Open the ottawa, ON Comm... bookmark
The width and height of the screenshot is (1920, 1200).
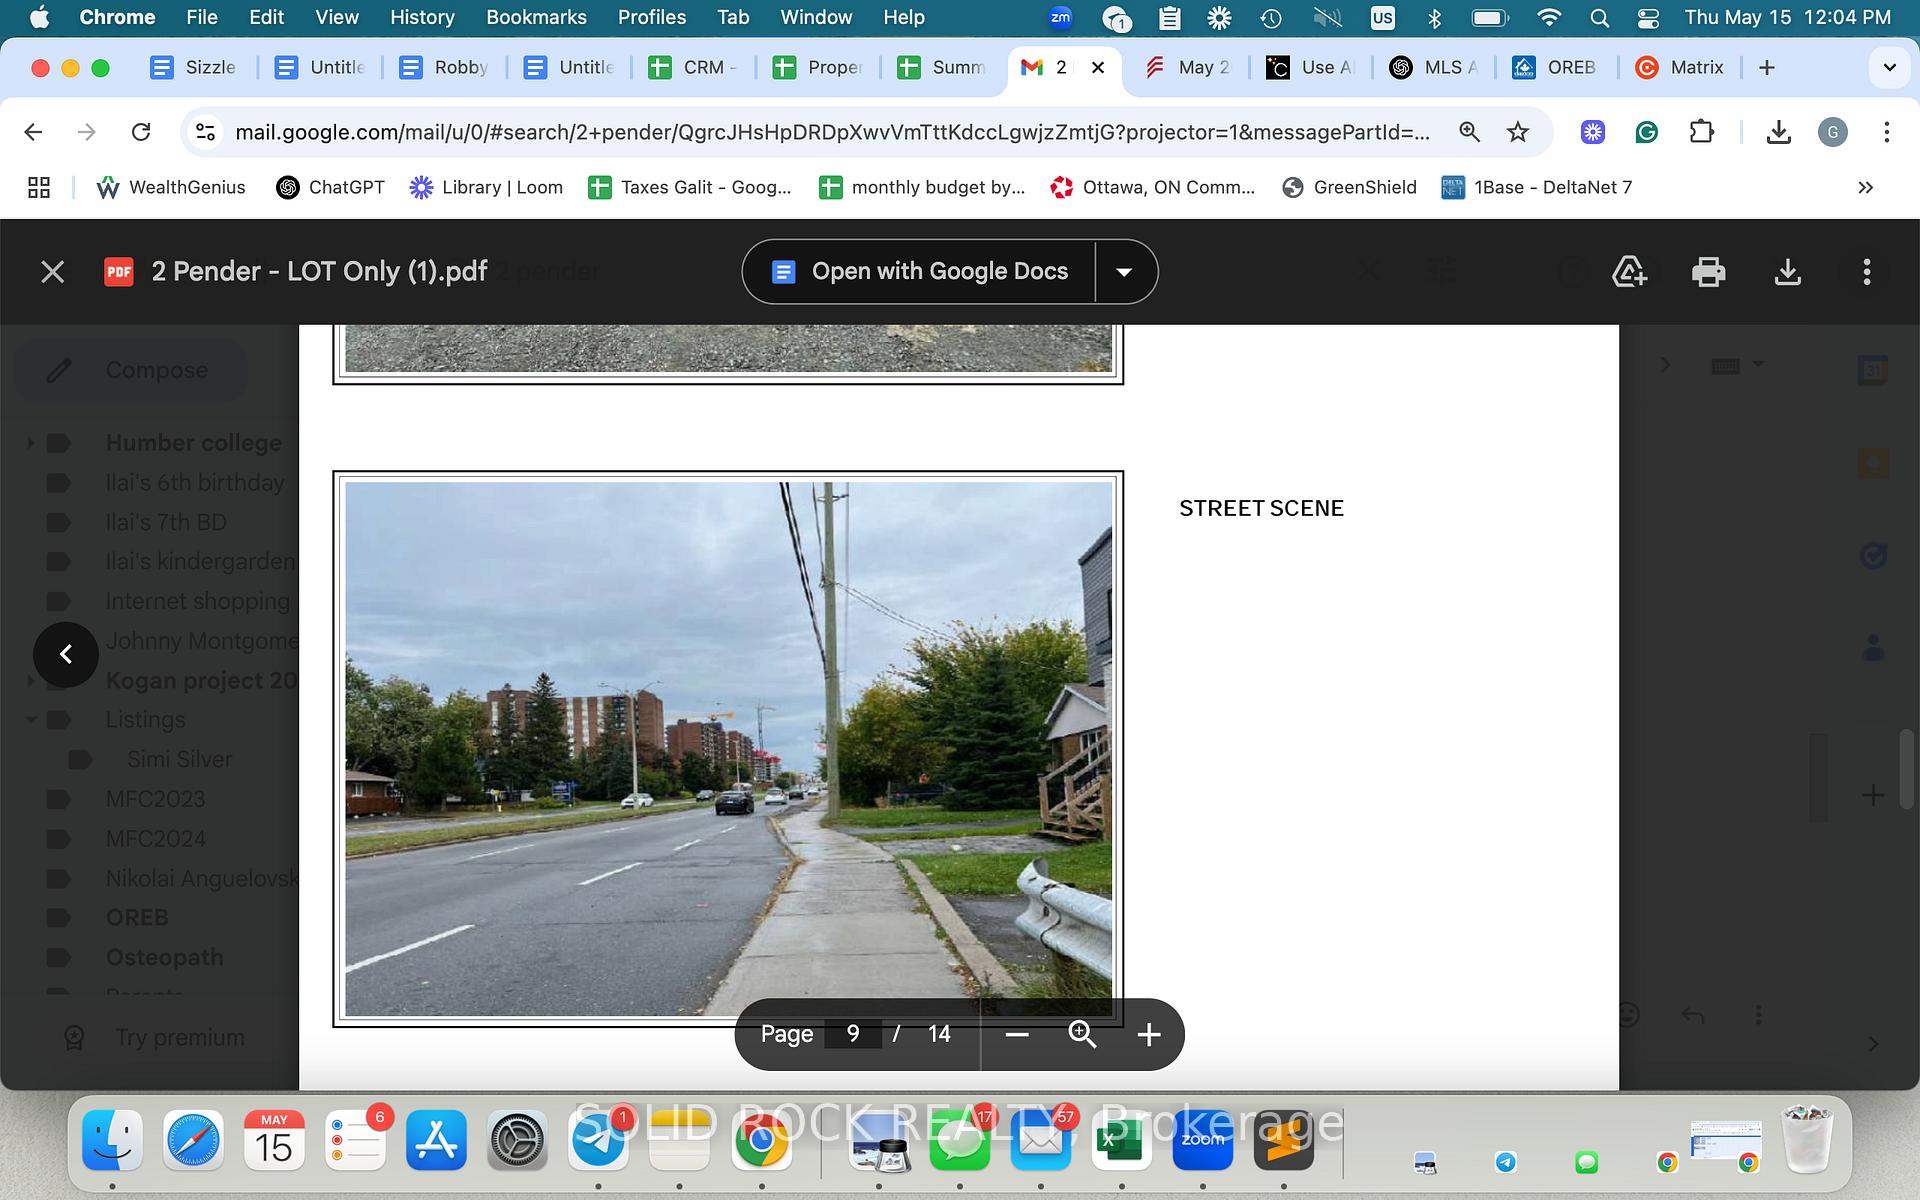coord(1152,187)
